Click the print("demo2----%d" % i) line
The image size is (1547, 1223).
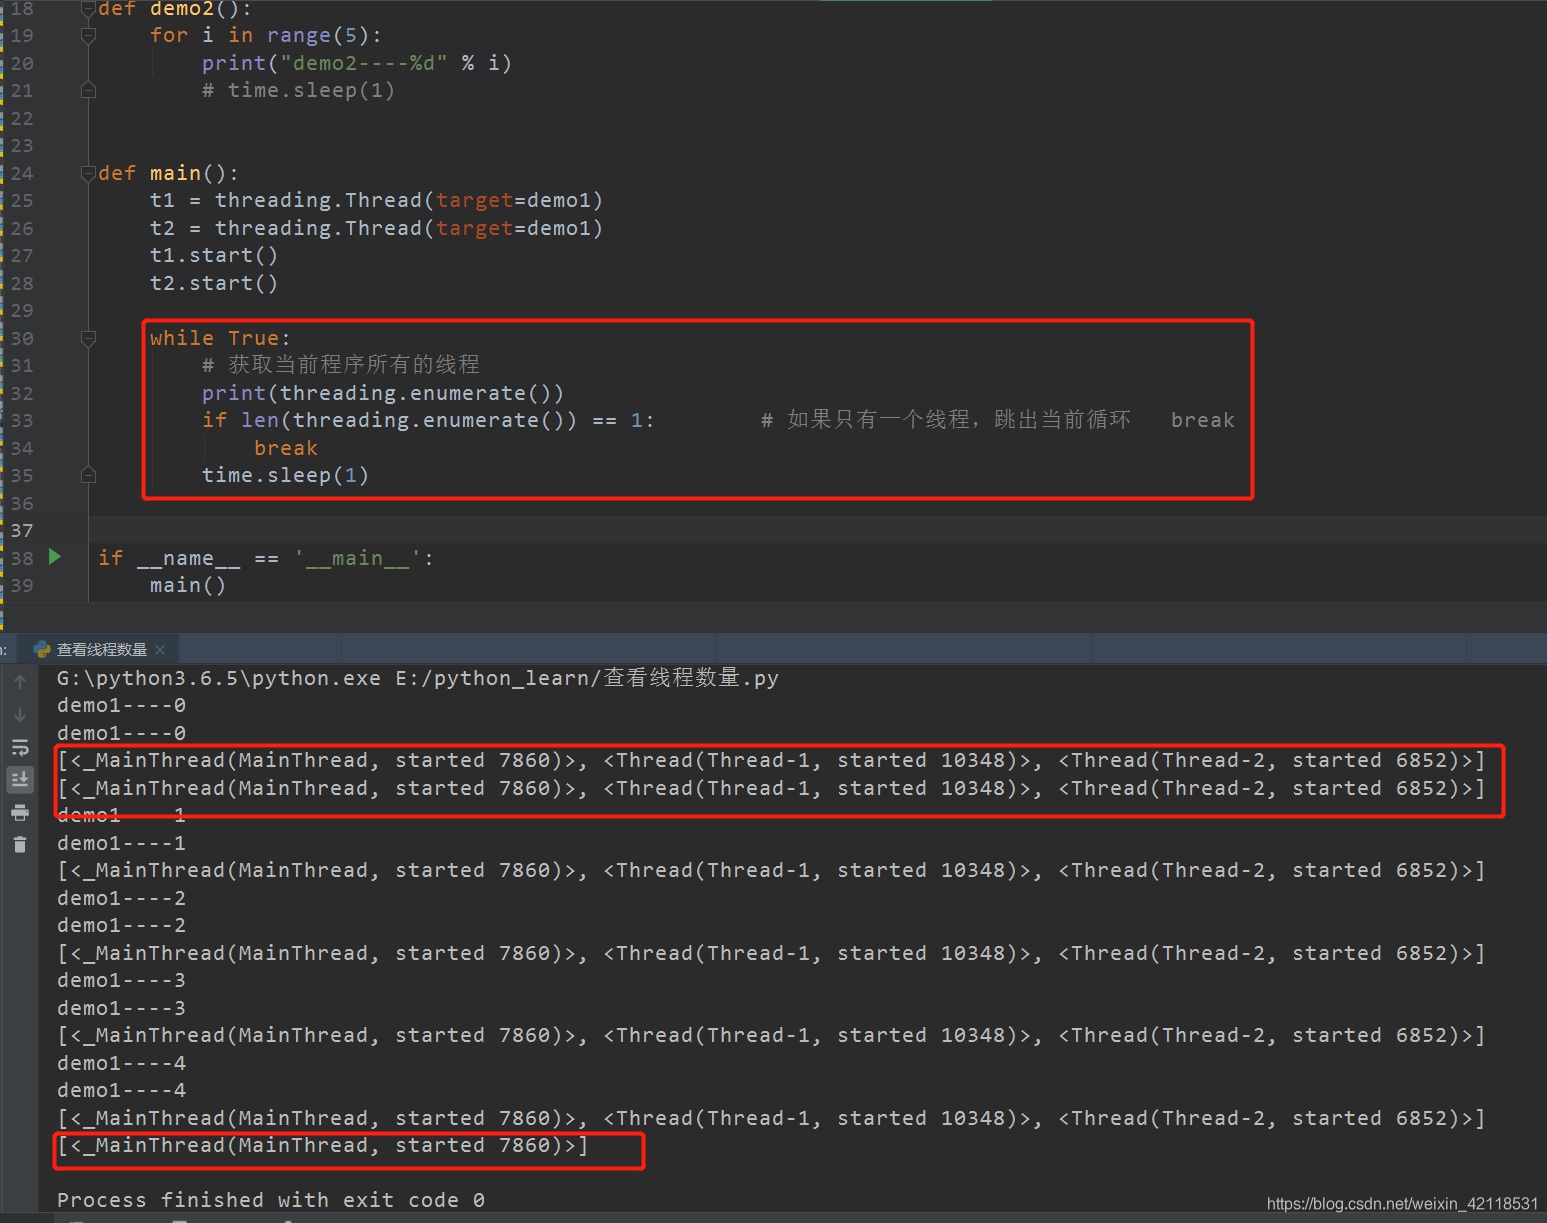pyautogui.click(x=357, y=63)
